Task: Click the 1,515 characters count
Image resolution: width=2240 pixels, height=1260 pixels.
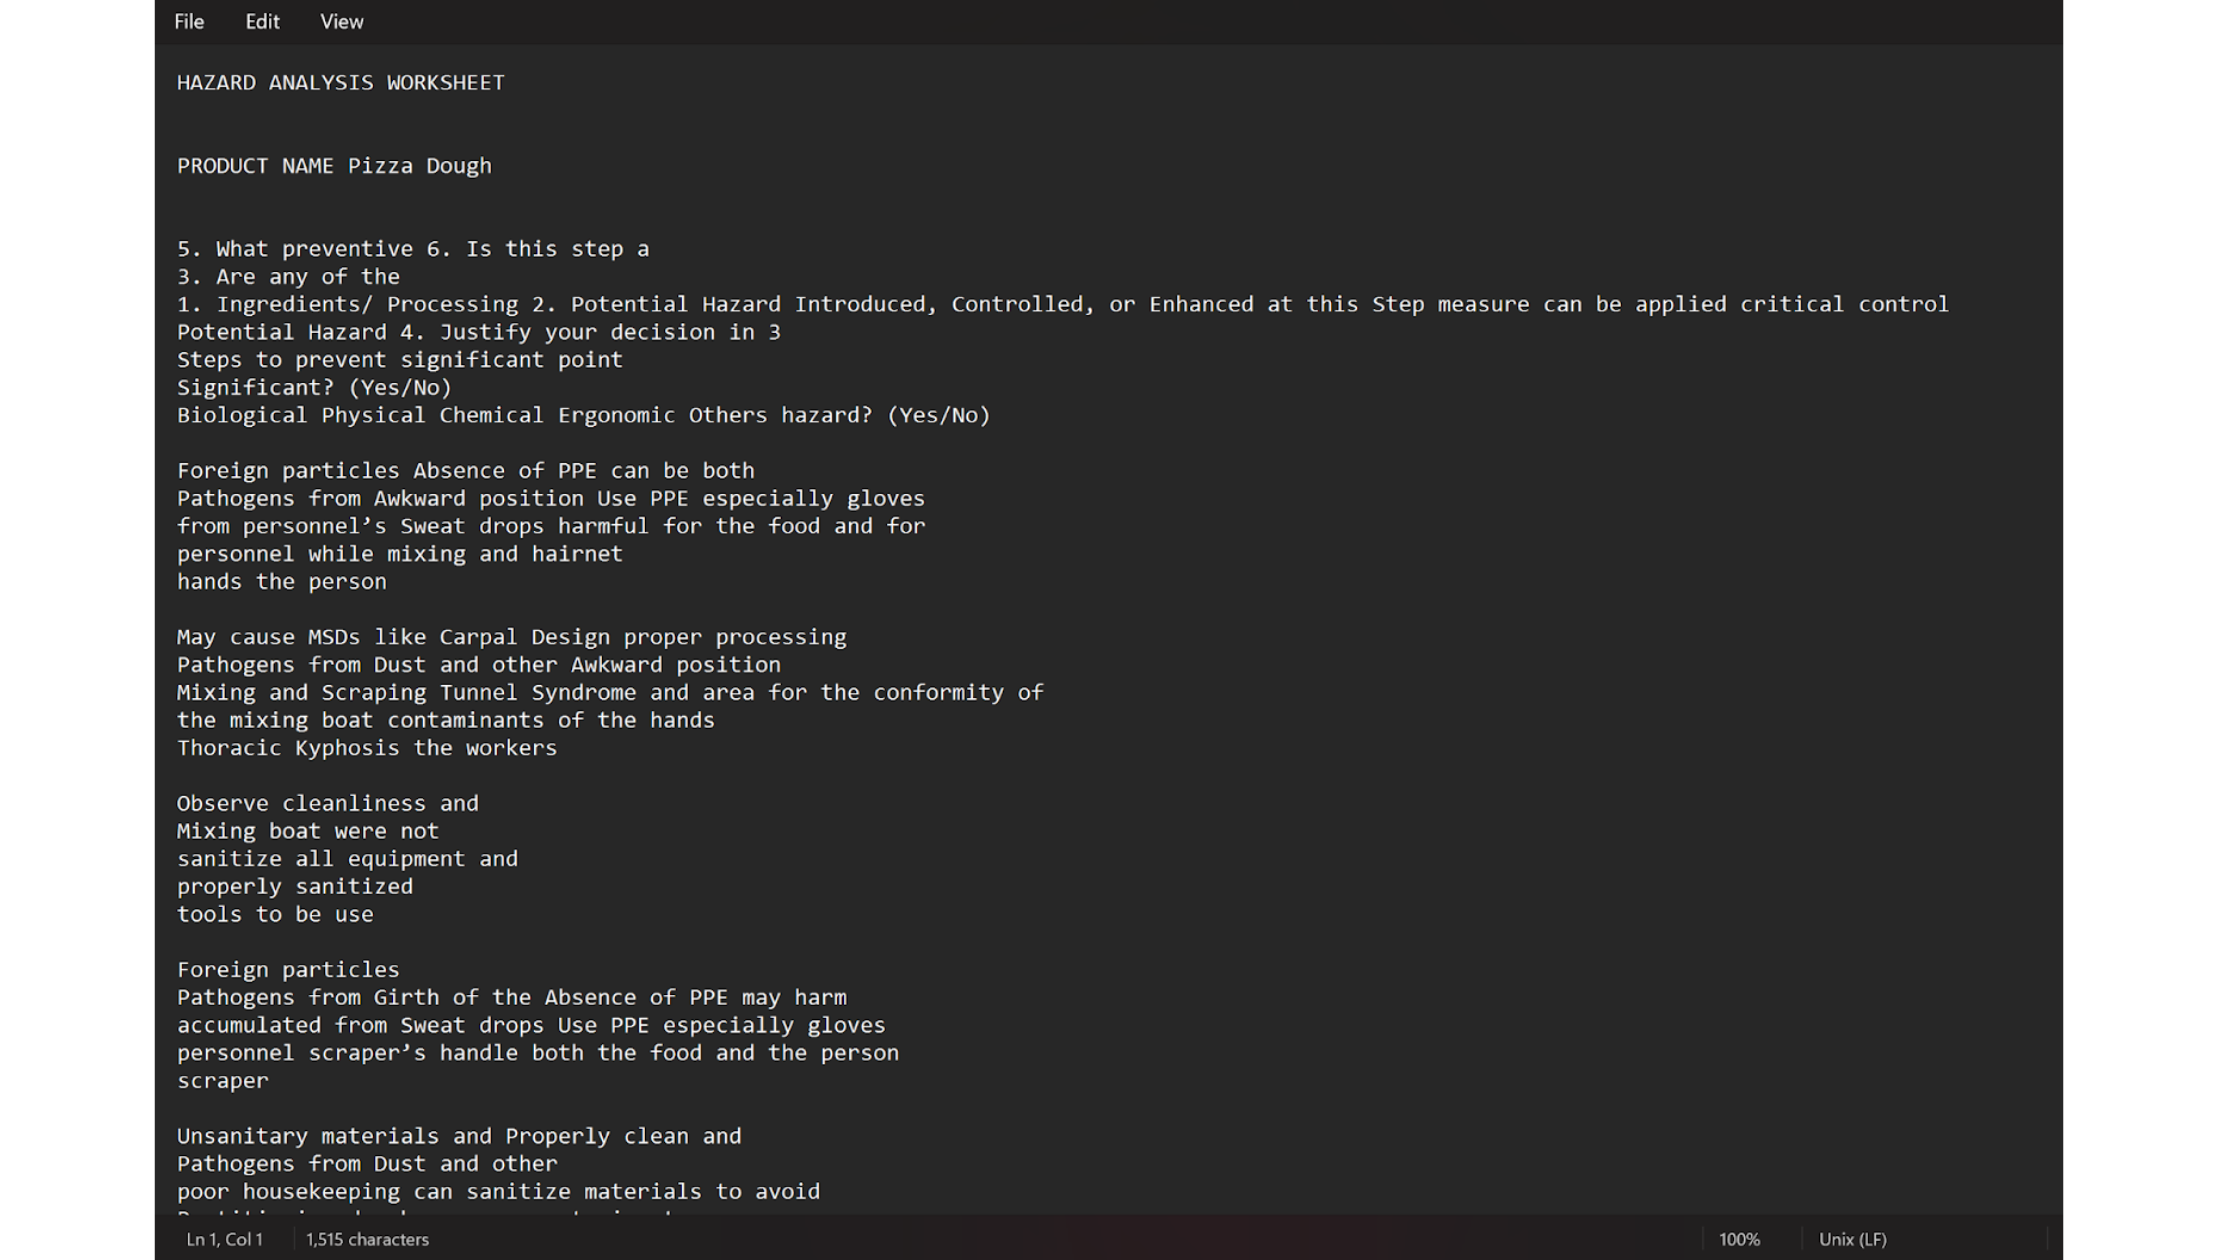Action: 367,1239
